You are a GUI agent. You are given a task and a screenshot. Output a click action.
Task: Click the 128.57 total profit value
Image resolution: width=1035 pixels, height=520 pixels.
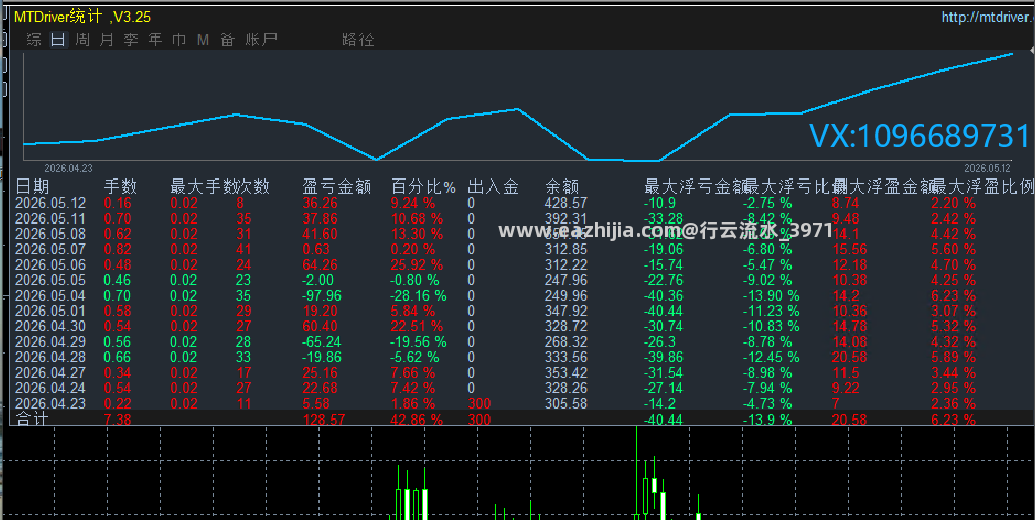(323, 419)
